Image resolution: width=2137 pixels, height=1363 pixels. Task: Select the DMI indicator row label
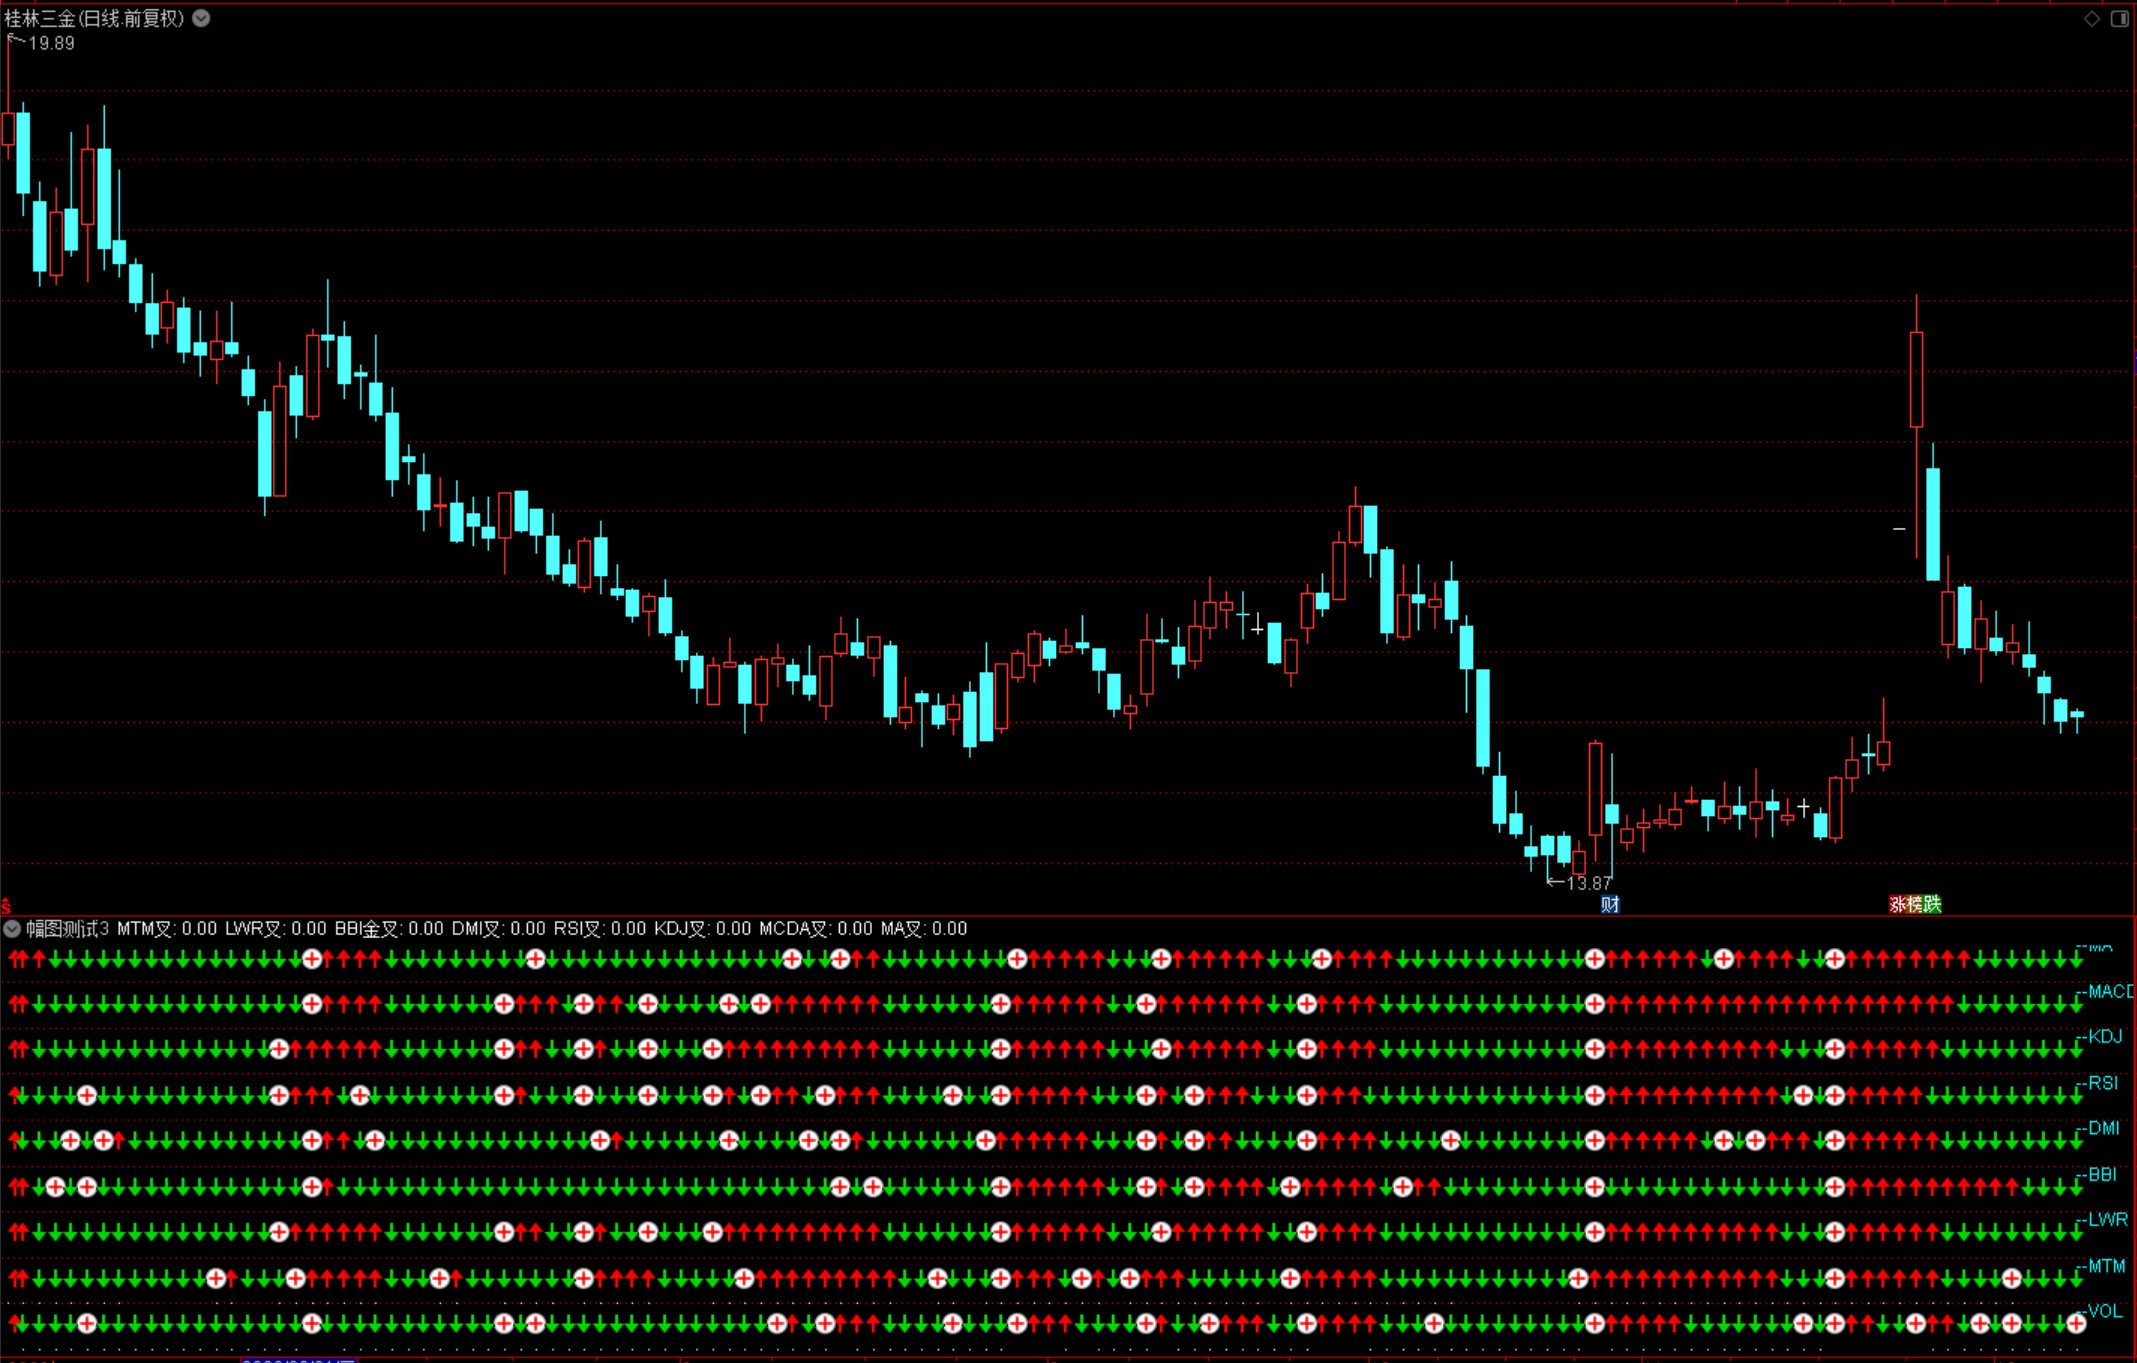(2103, 1128)
